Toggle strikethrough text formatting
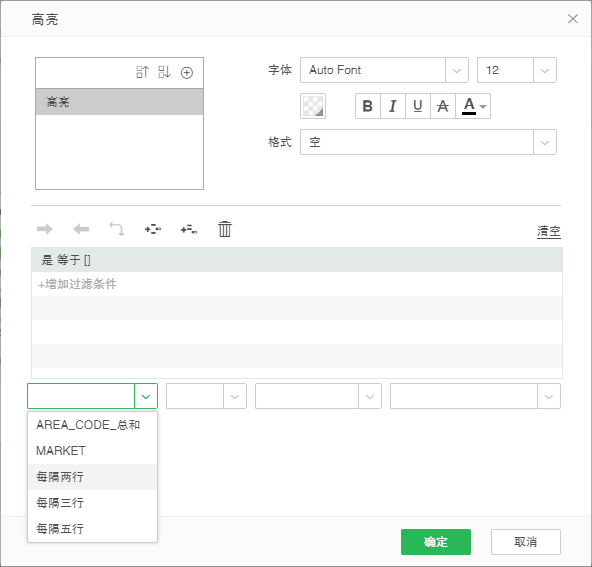 442,106
